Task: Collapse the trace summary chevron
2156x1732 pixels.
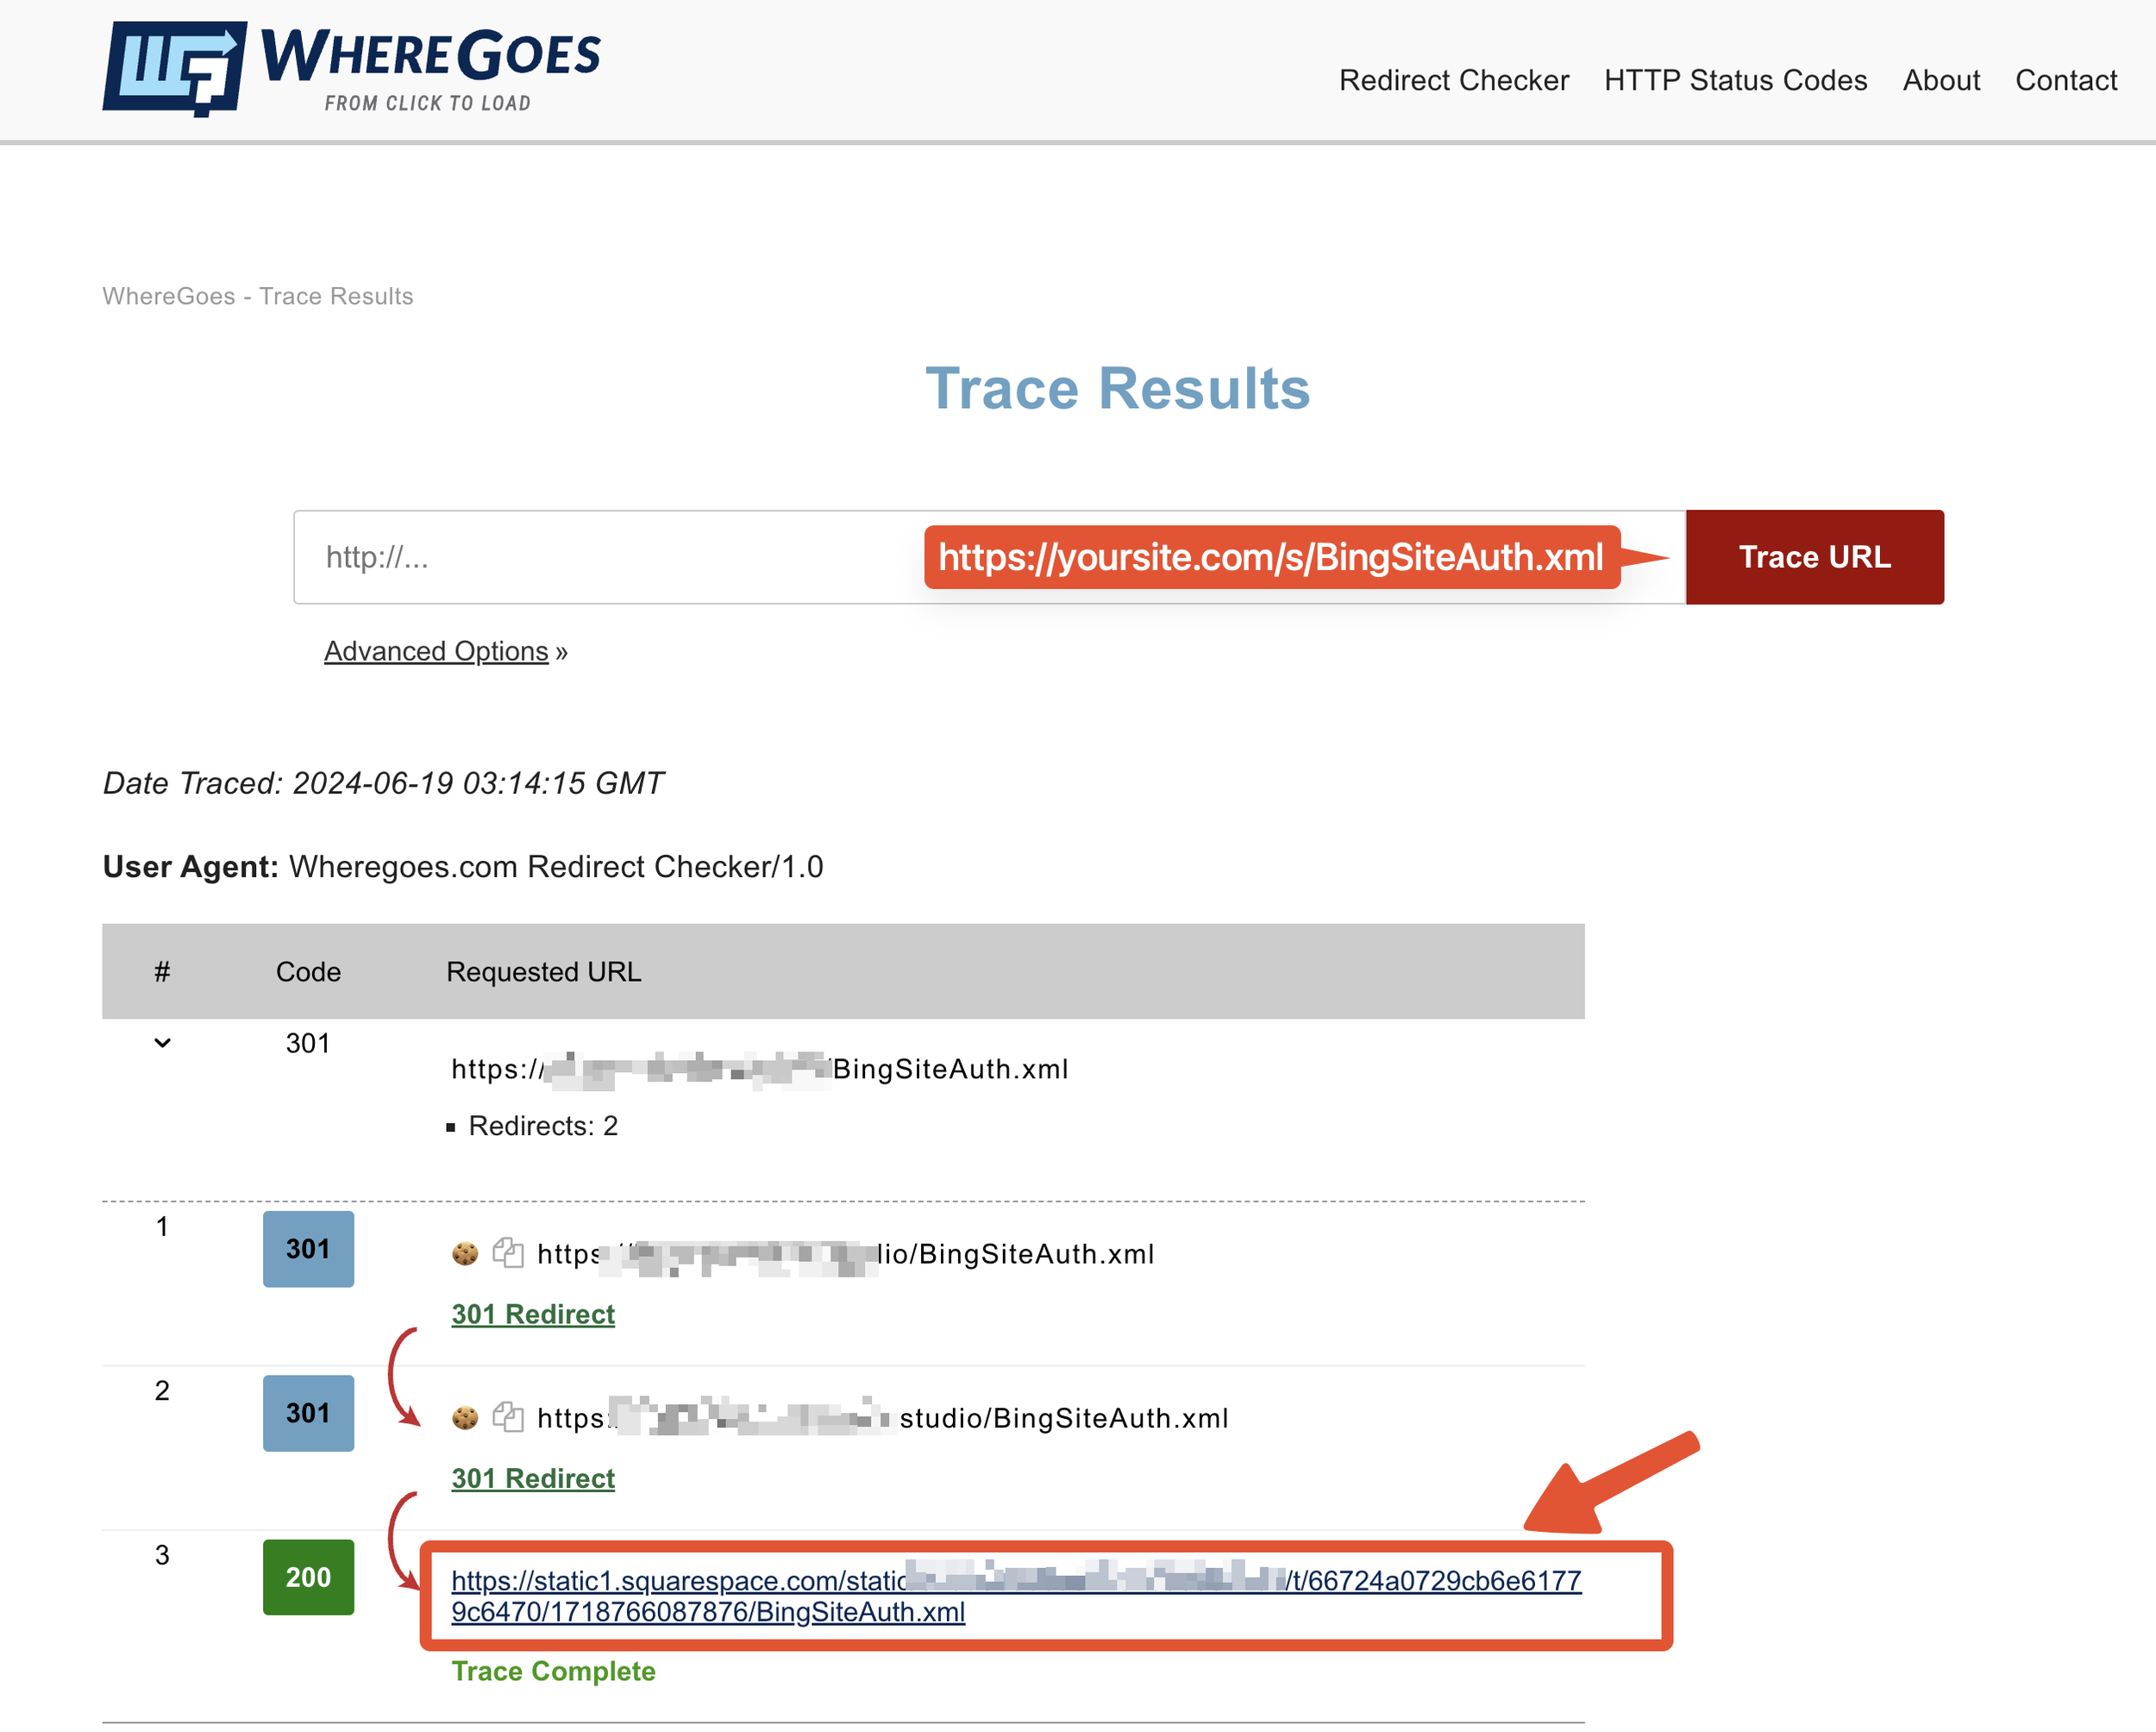Action: 162,1043
